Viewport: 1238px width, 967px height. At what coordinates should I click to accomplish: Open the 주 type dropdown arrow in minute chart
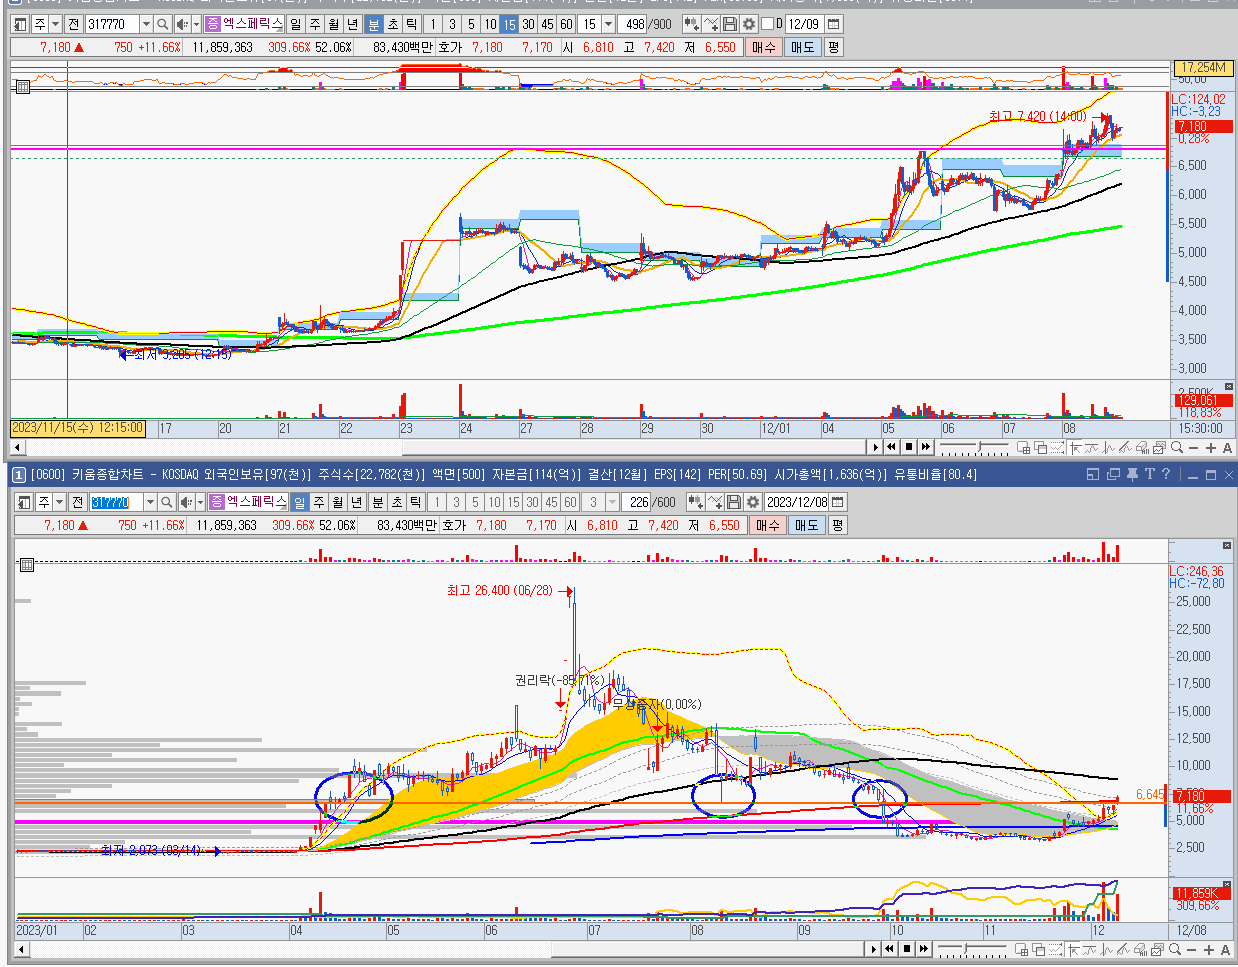(55, 23)
